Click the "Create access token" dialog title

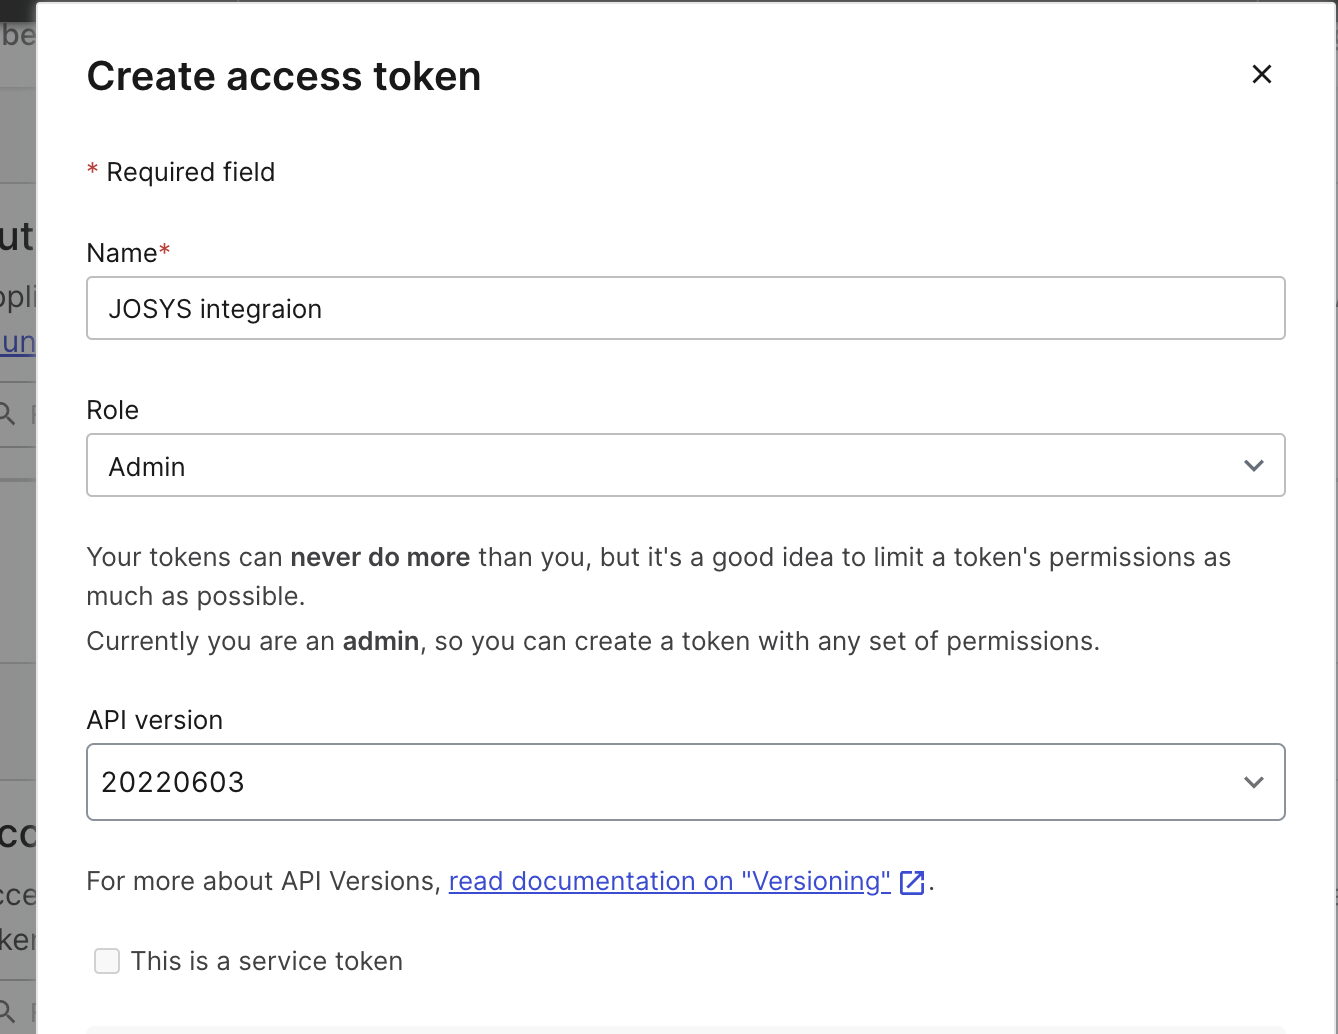(284, 76)
